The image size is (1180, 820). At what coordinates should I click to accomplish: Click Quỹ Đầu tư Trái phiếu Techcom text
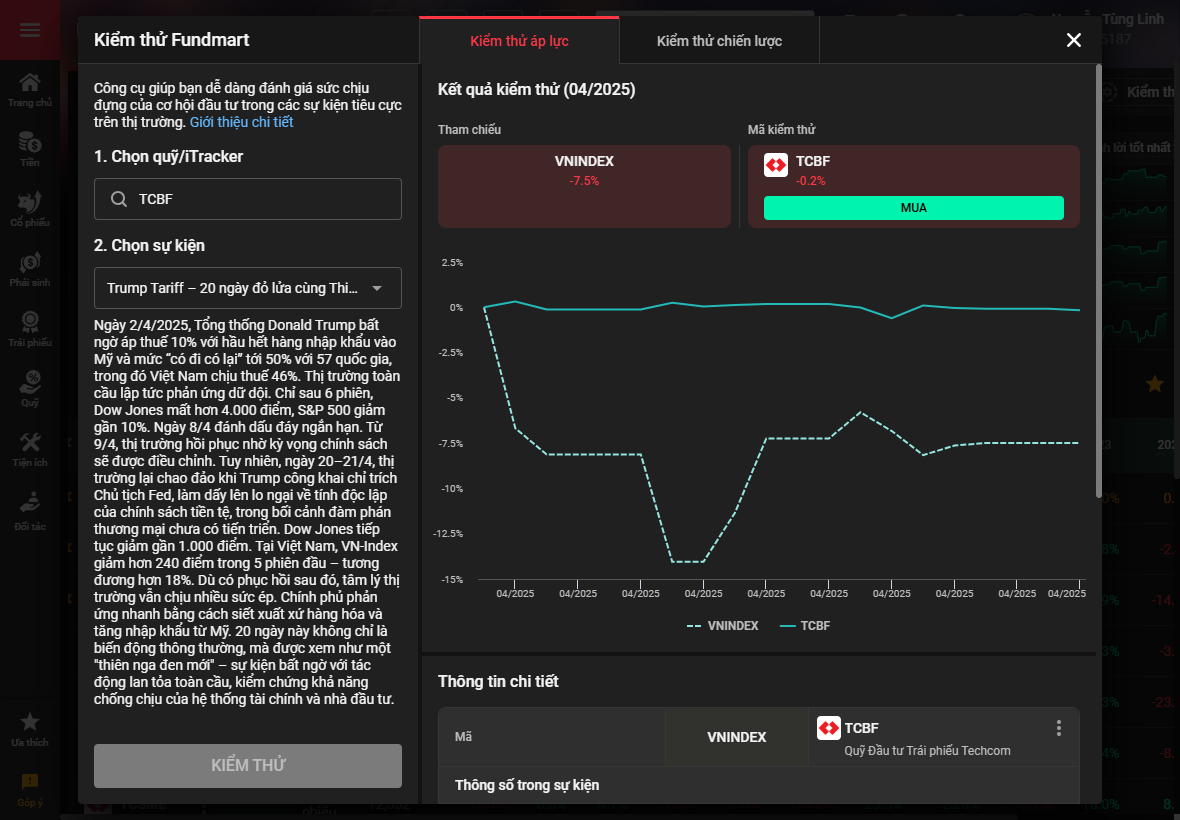pyautogui.click(x=927, y=750)
